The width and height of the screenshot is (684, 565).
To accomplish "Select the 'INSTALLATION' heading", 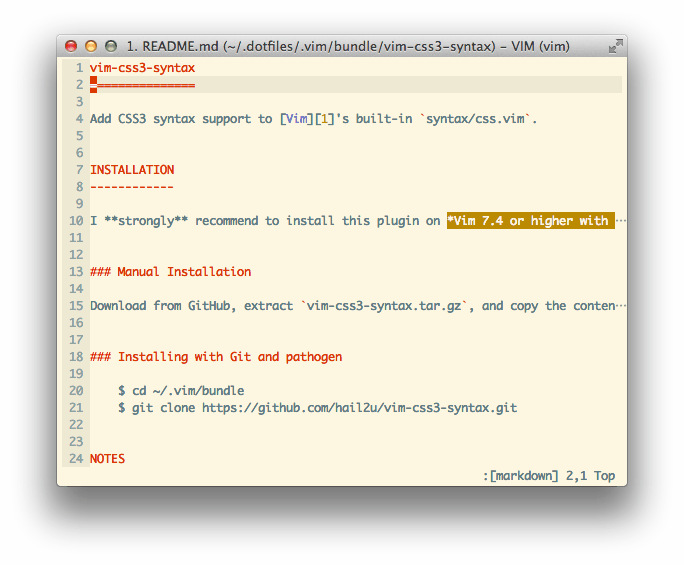I will coord(132,170).
